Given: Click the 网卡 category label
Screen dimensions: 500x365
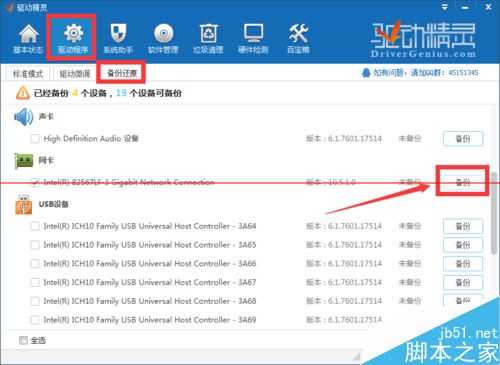Looking at the screenshot, I should [x=46, y=160].
